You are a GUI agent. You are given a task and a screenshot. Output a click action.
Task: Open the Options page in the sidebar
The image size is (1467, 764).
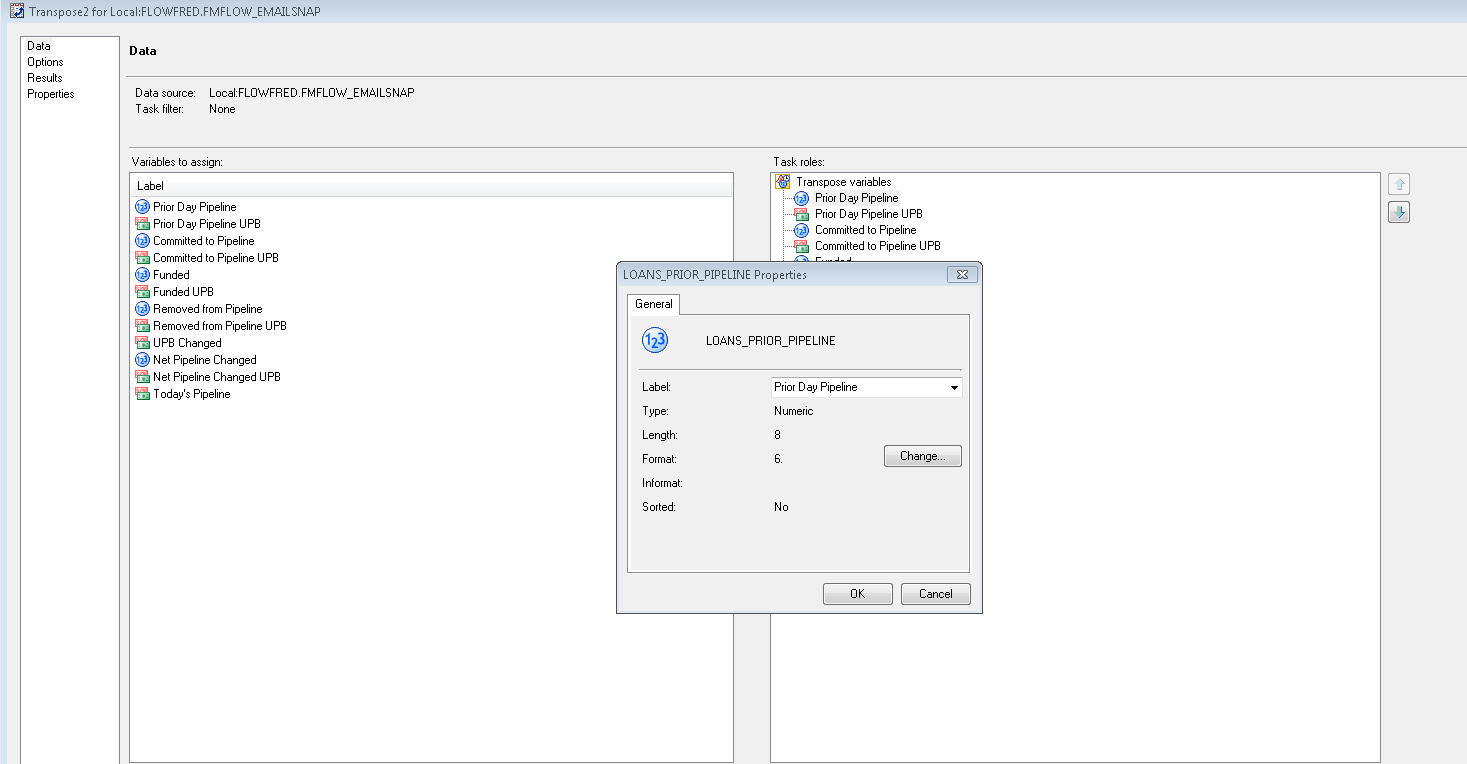point(44,61)
